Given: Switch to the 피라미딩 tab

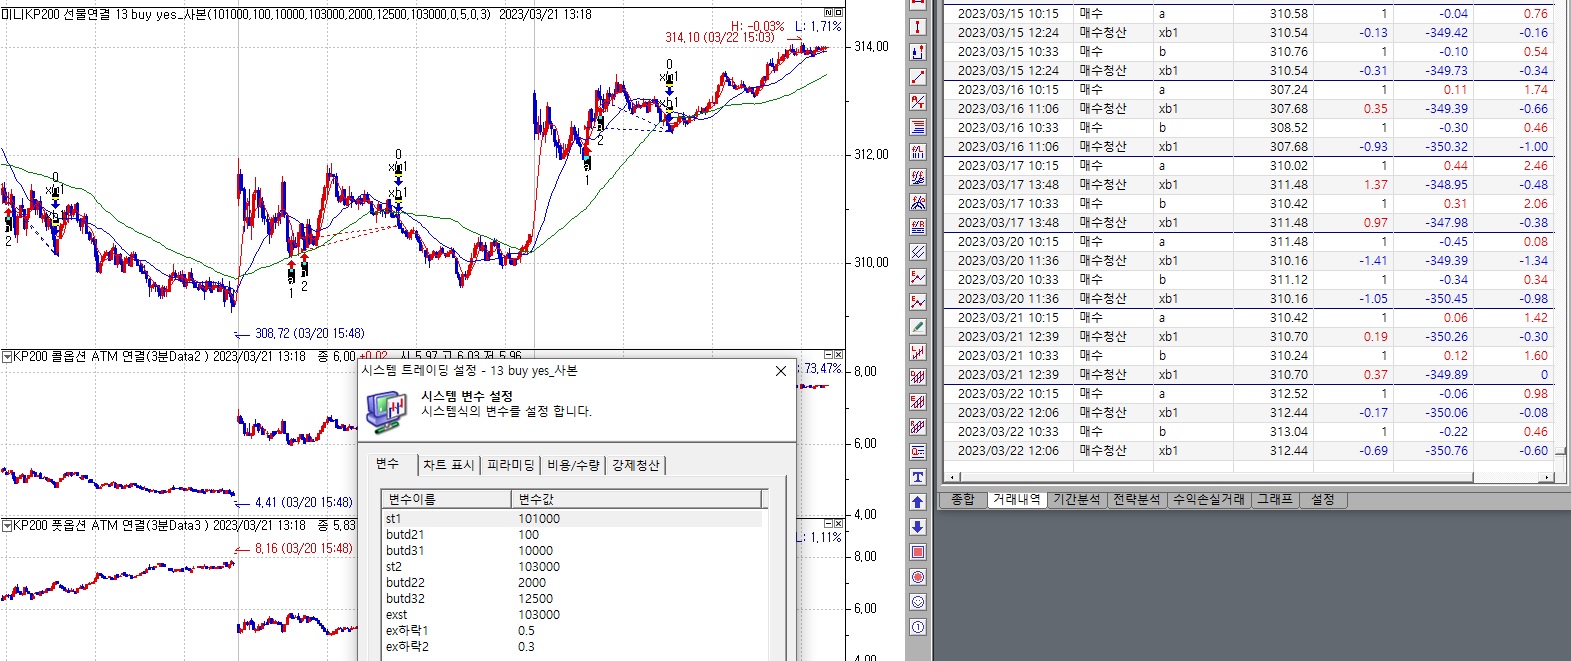Looking at the screenshot, I should tap(510, 465).
